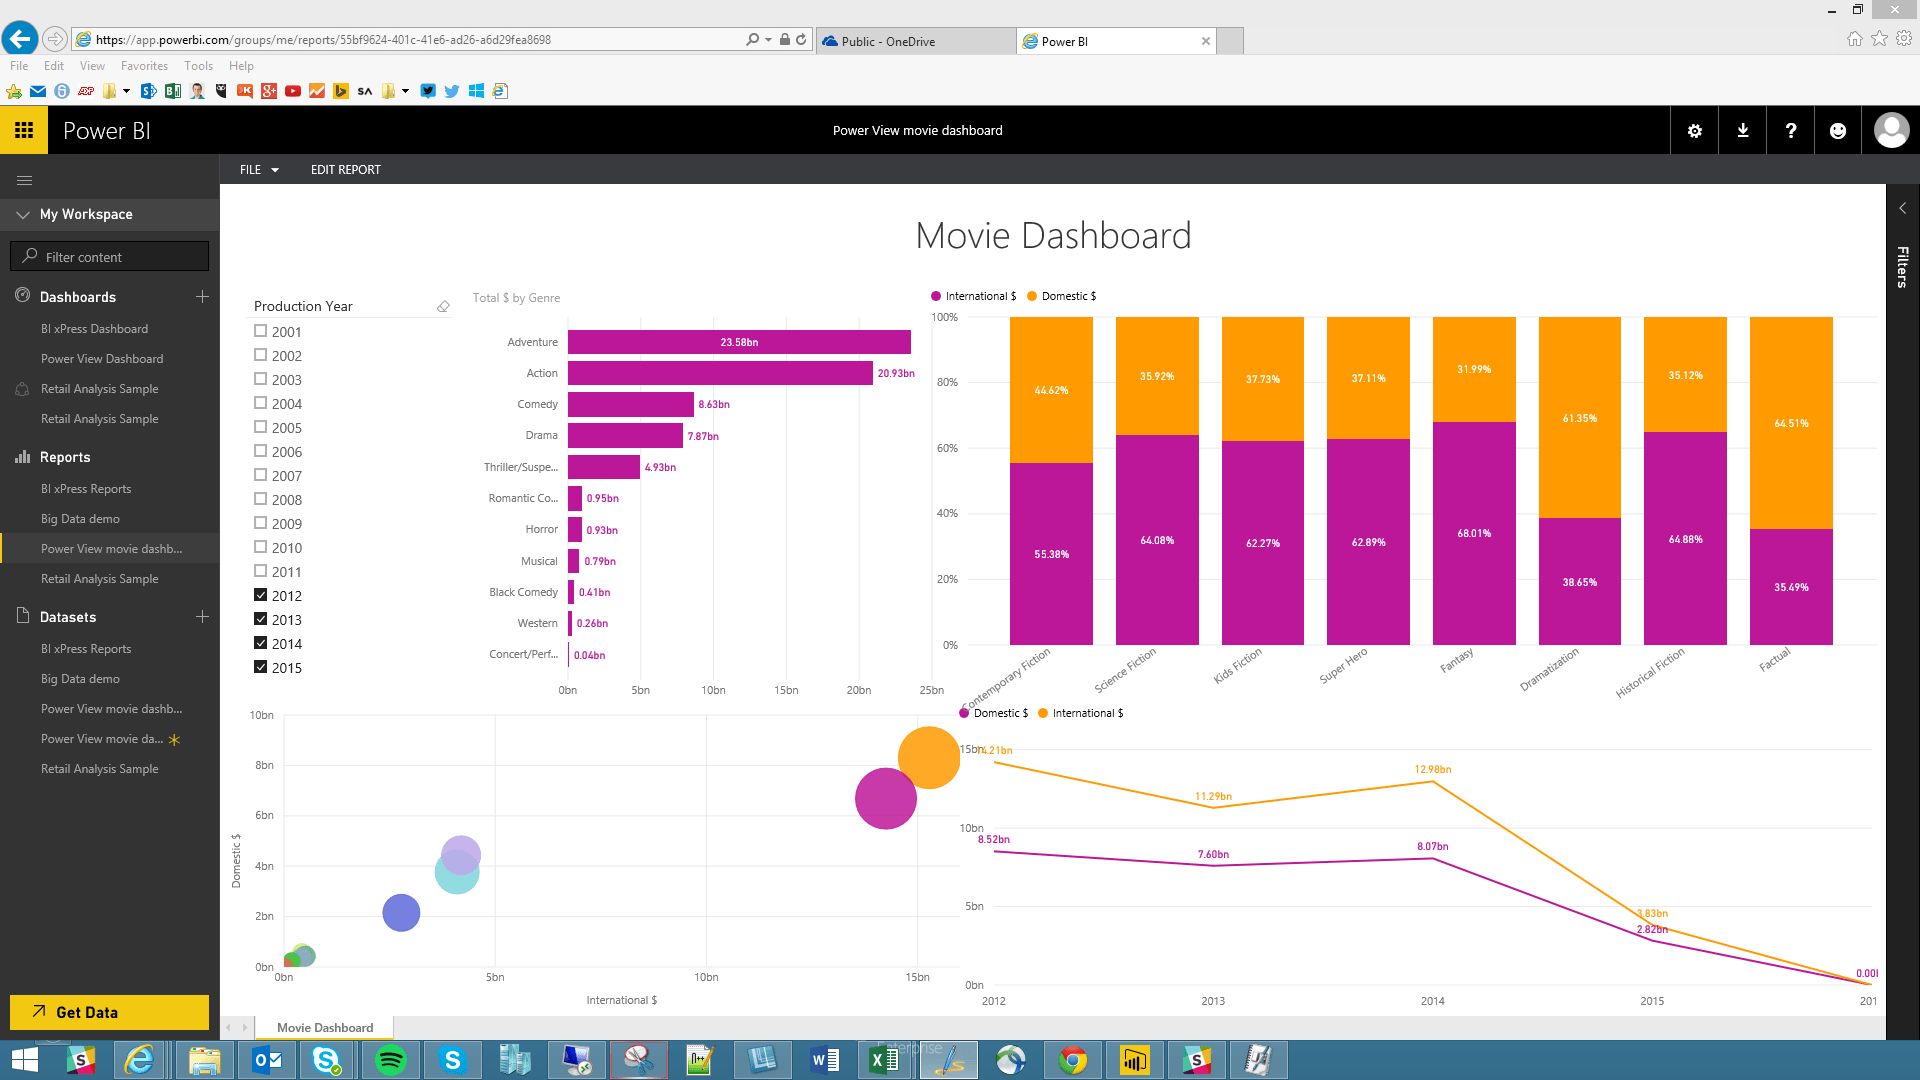
Task: Click the smiley feedback icon
Action: click(1837, 131)
